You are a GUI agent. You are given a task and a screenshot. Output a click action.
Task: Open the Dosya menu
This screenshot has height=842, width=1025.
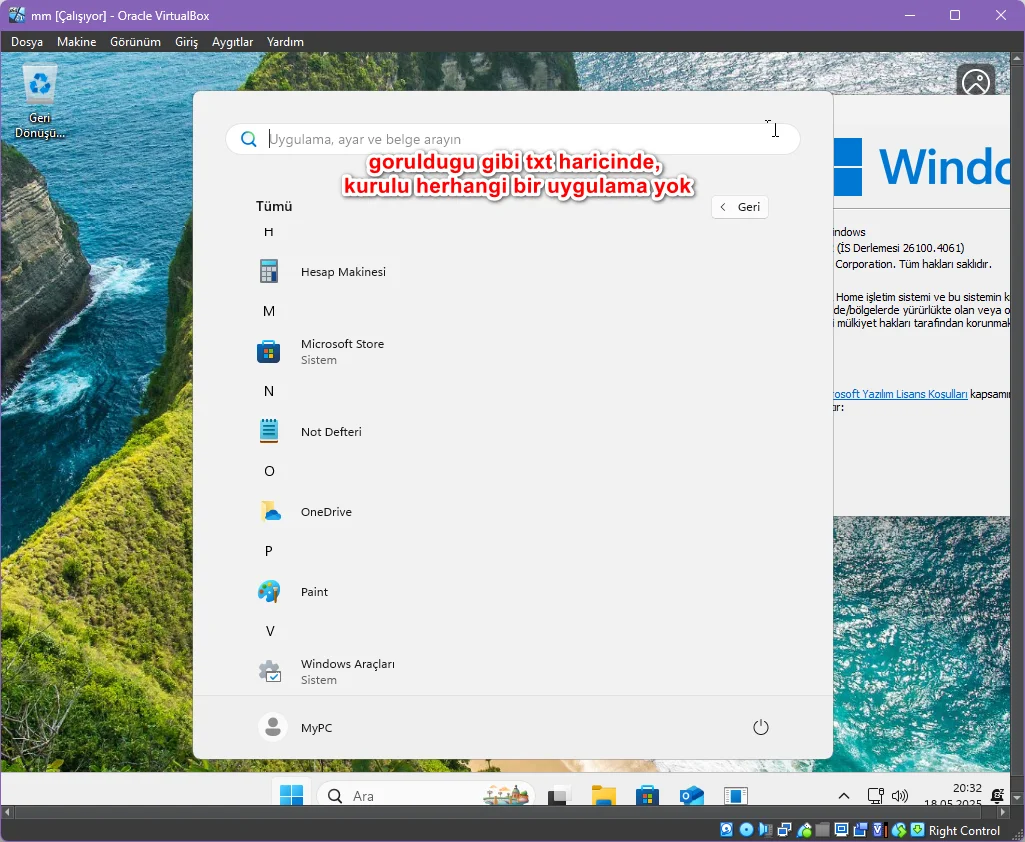27,41
